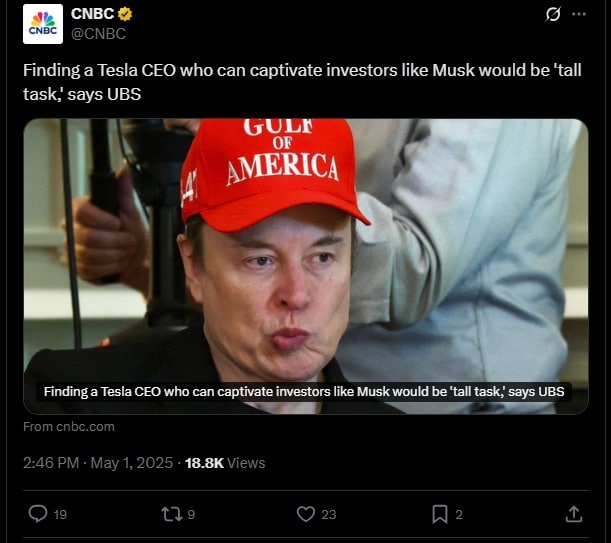Viewport: 611px width, 543px height.
Task: Click the 'From cnbc.com' source link
Action: click(x=69, y=426)
